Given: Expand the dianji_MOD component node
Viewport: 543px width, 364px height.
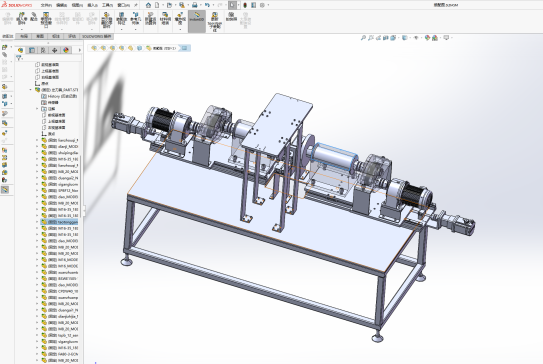Looking at the screenshot, I should click(37, 147).
